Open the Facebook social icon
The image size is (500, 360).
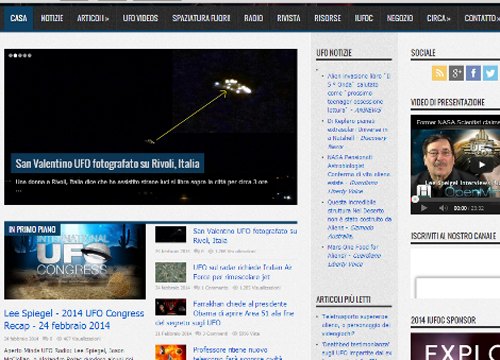473,73
